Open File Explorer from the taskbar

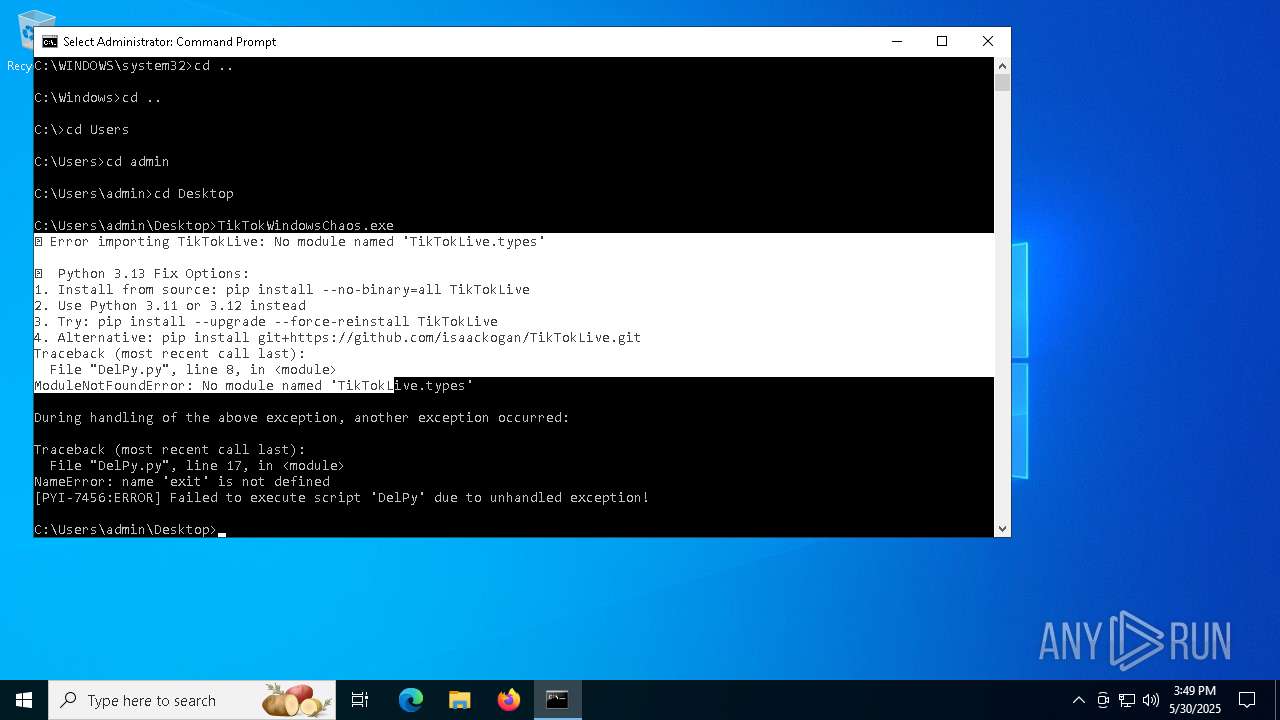click(x=460, y=700)
